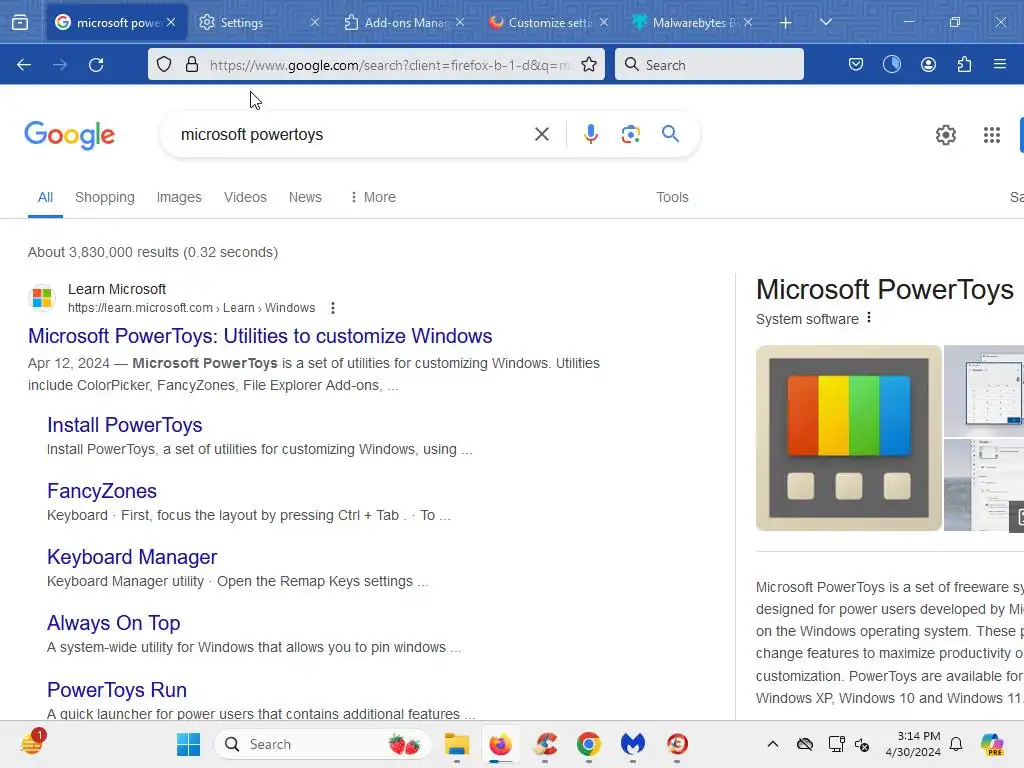Open FancyZones sublink
1024x768 pixels.
tap(102, 491)
